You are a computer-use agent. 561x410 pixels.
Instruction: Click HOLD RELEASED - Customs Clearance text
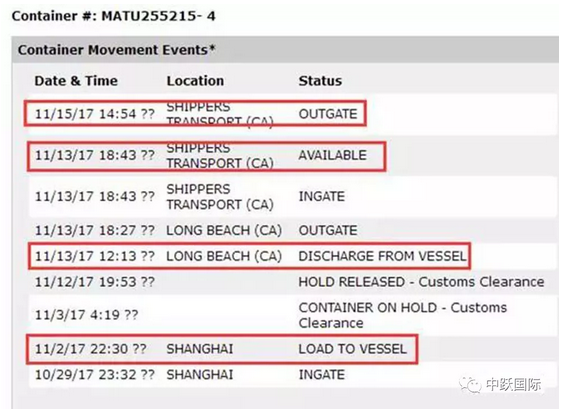(421, 282)
